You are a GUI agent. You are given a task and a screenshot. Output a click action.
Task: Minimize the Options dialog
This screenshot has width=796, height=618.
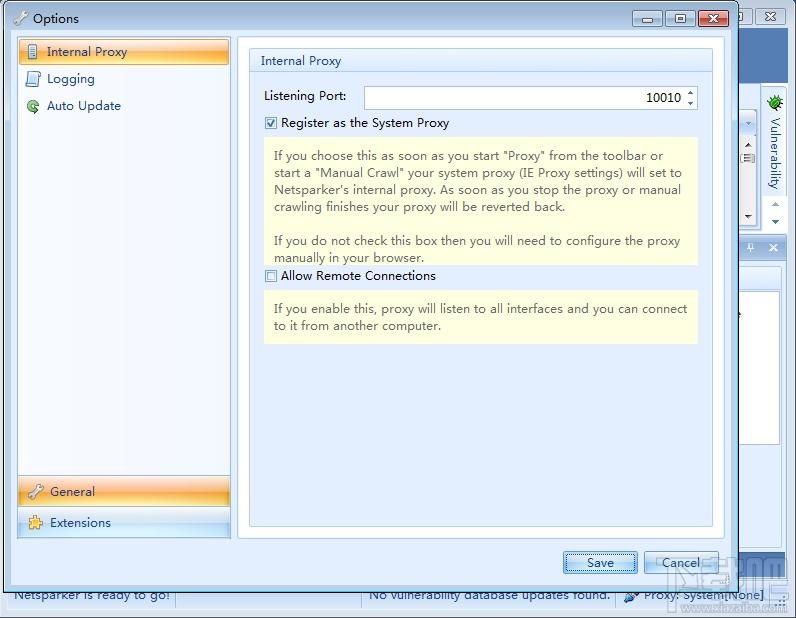pos(647,19)
